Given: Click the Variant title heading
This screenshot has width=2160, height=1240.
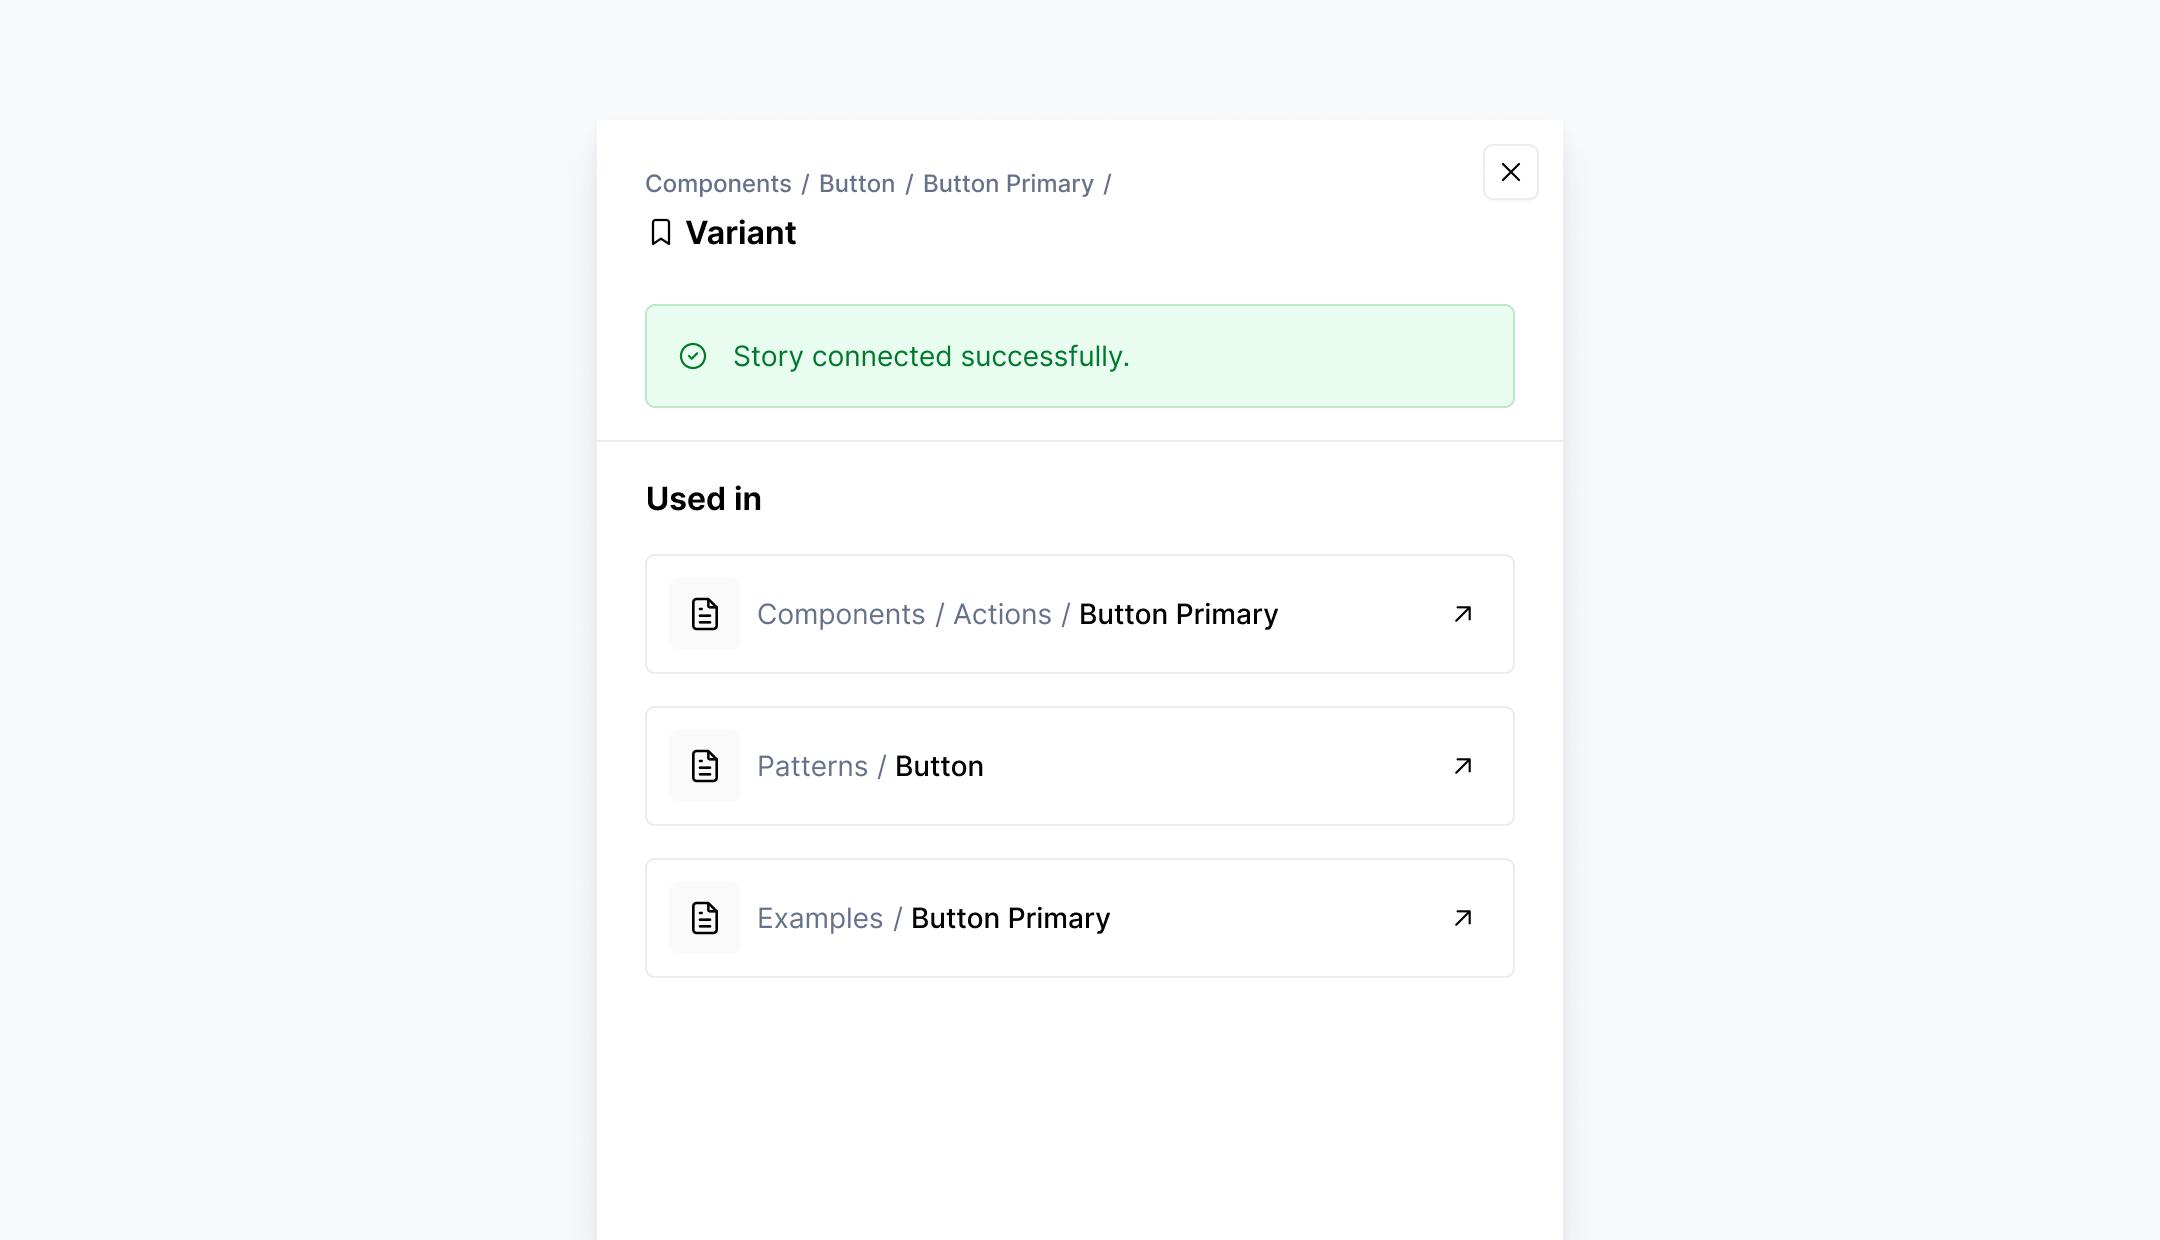Looking at the screenshot, I should (741, 233).
